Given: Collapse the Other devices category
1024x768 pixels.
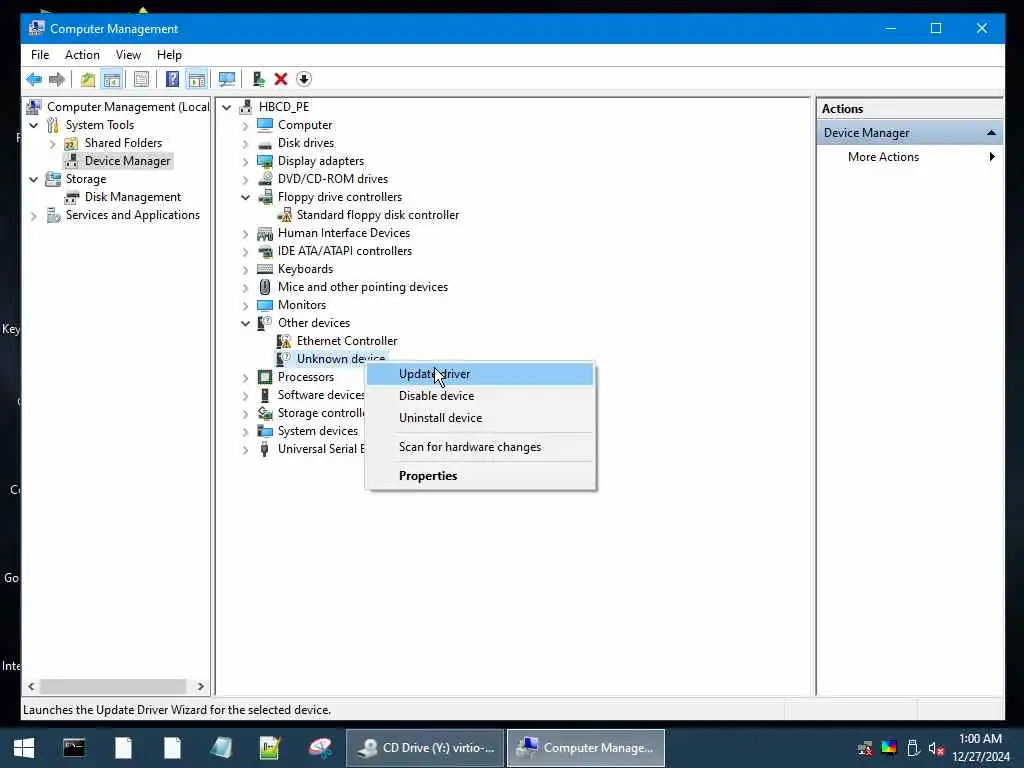Looking at the screenshot, I should (x=246, y=323).
